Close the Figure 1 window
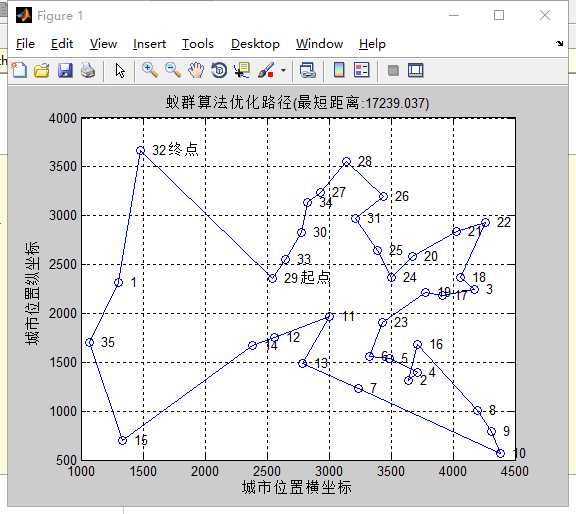 tap(544, 15)
